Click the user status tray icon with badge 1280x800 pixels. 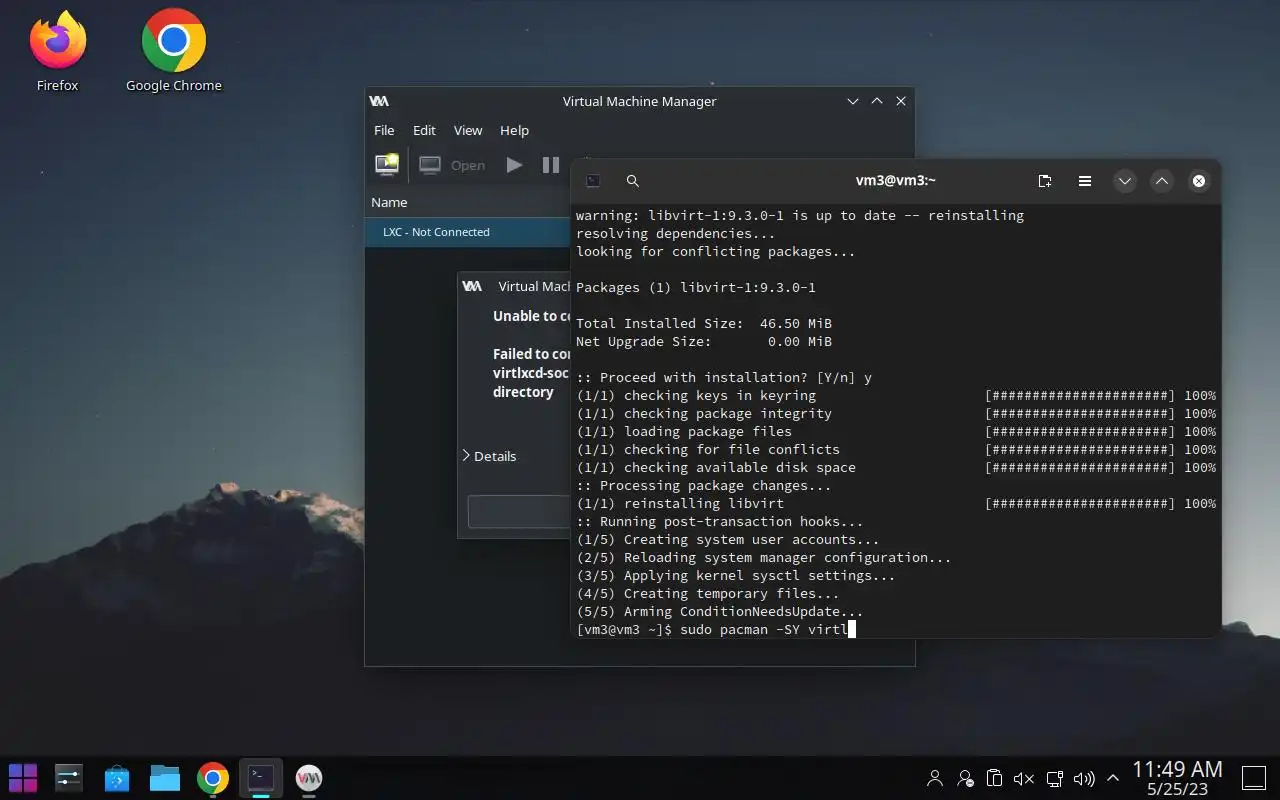tap(965, 778)
